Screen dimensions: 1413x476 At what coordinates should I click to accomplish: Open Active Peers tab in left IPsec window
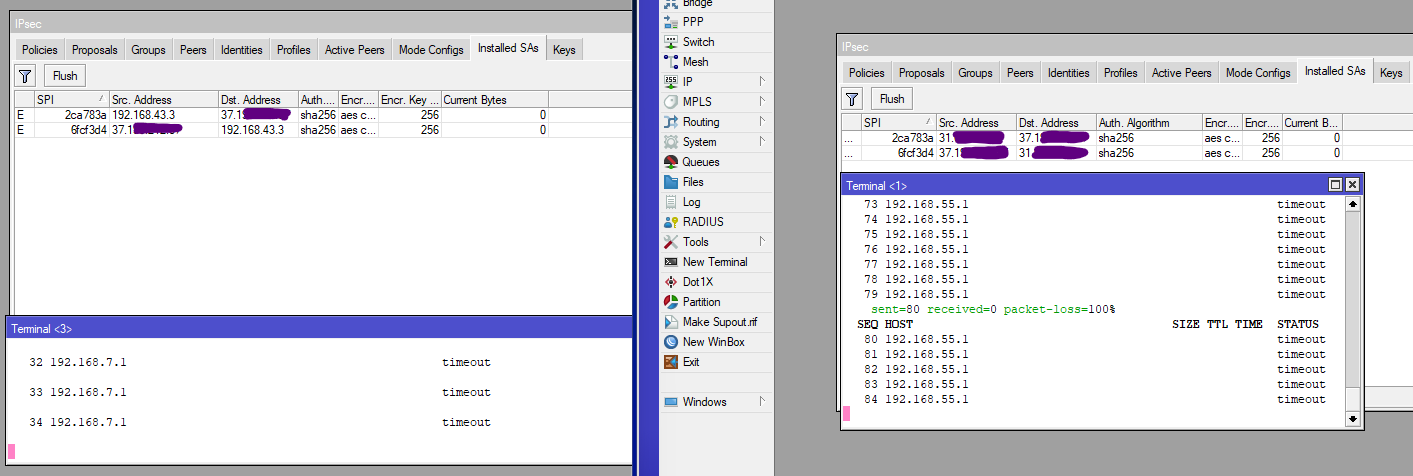[x=355, y=50]
